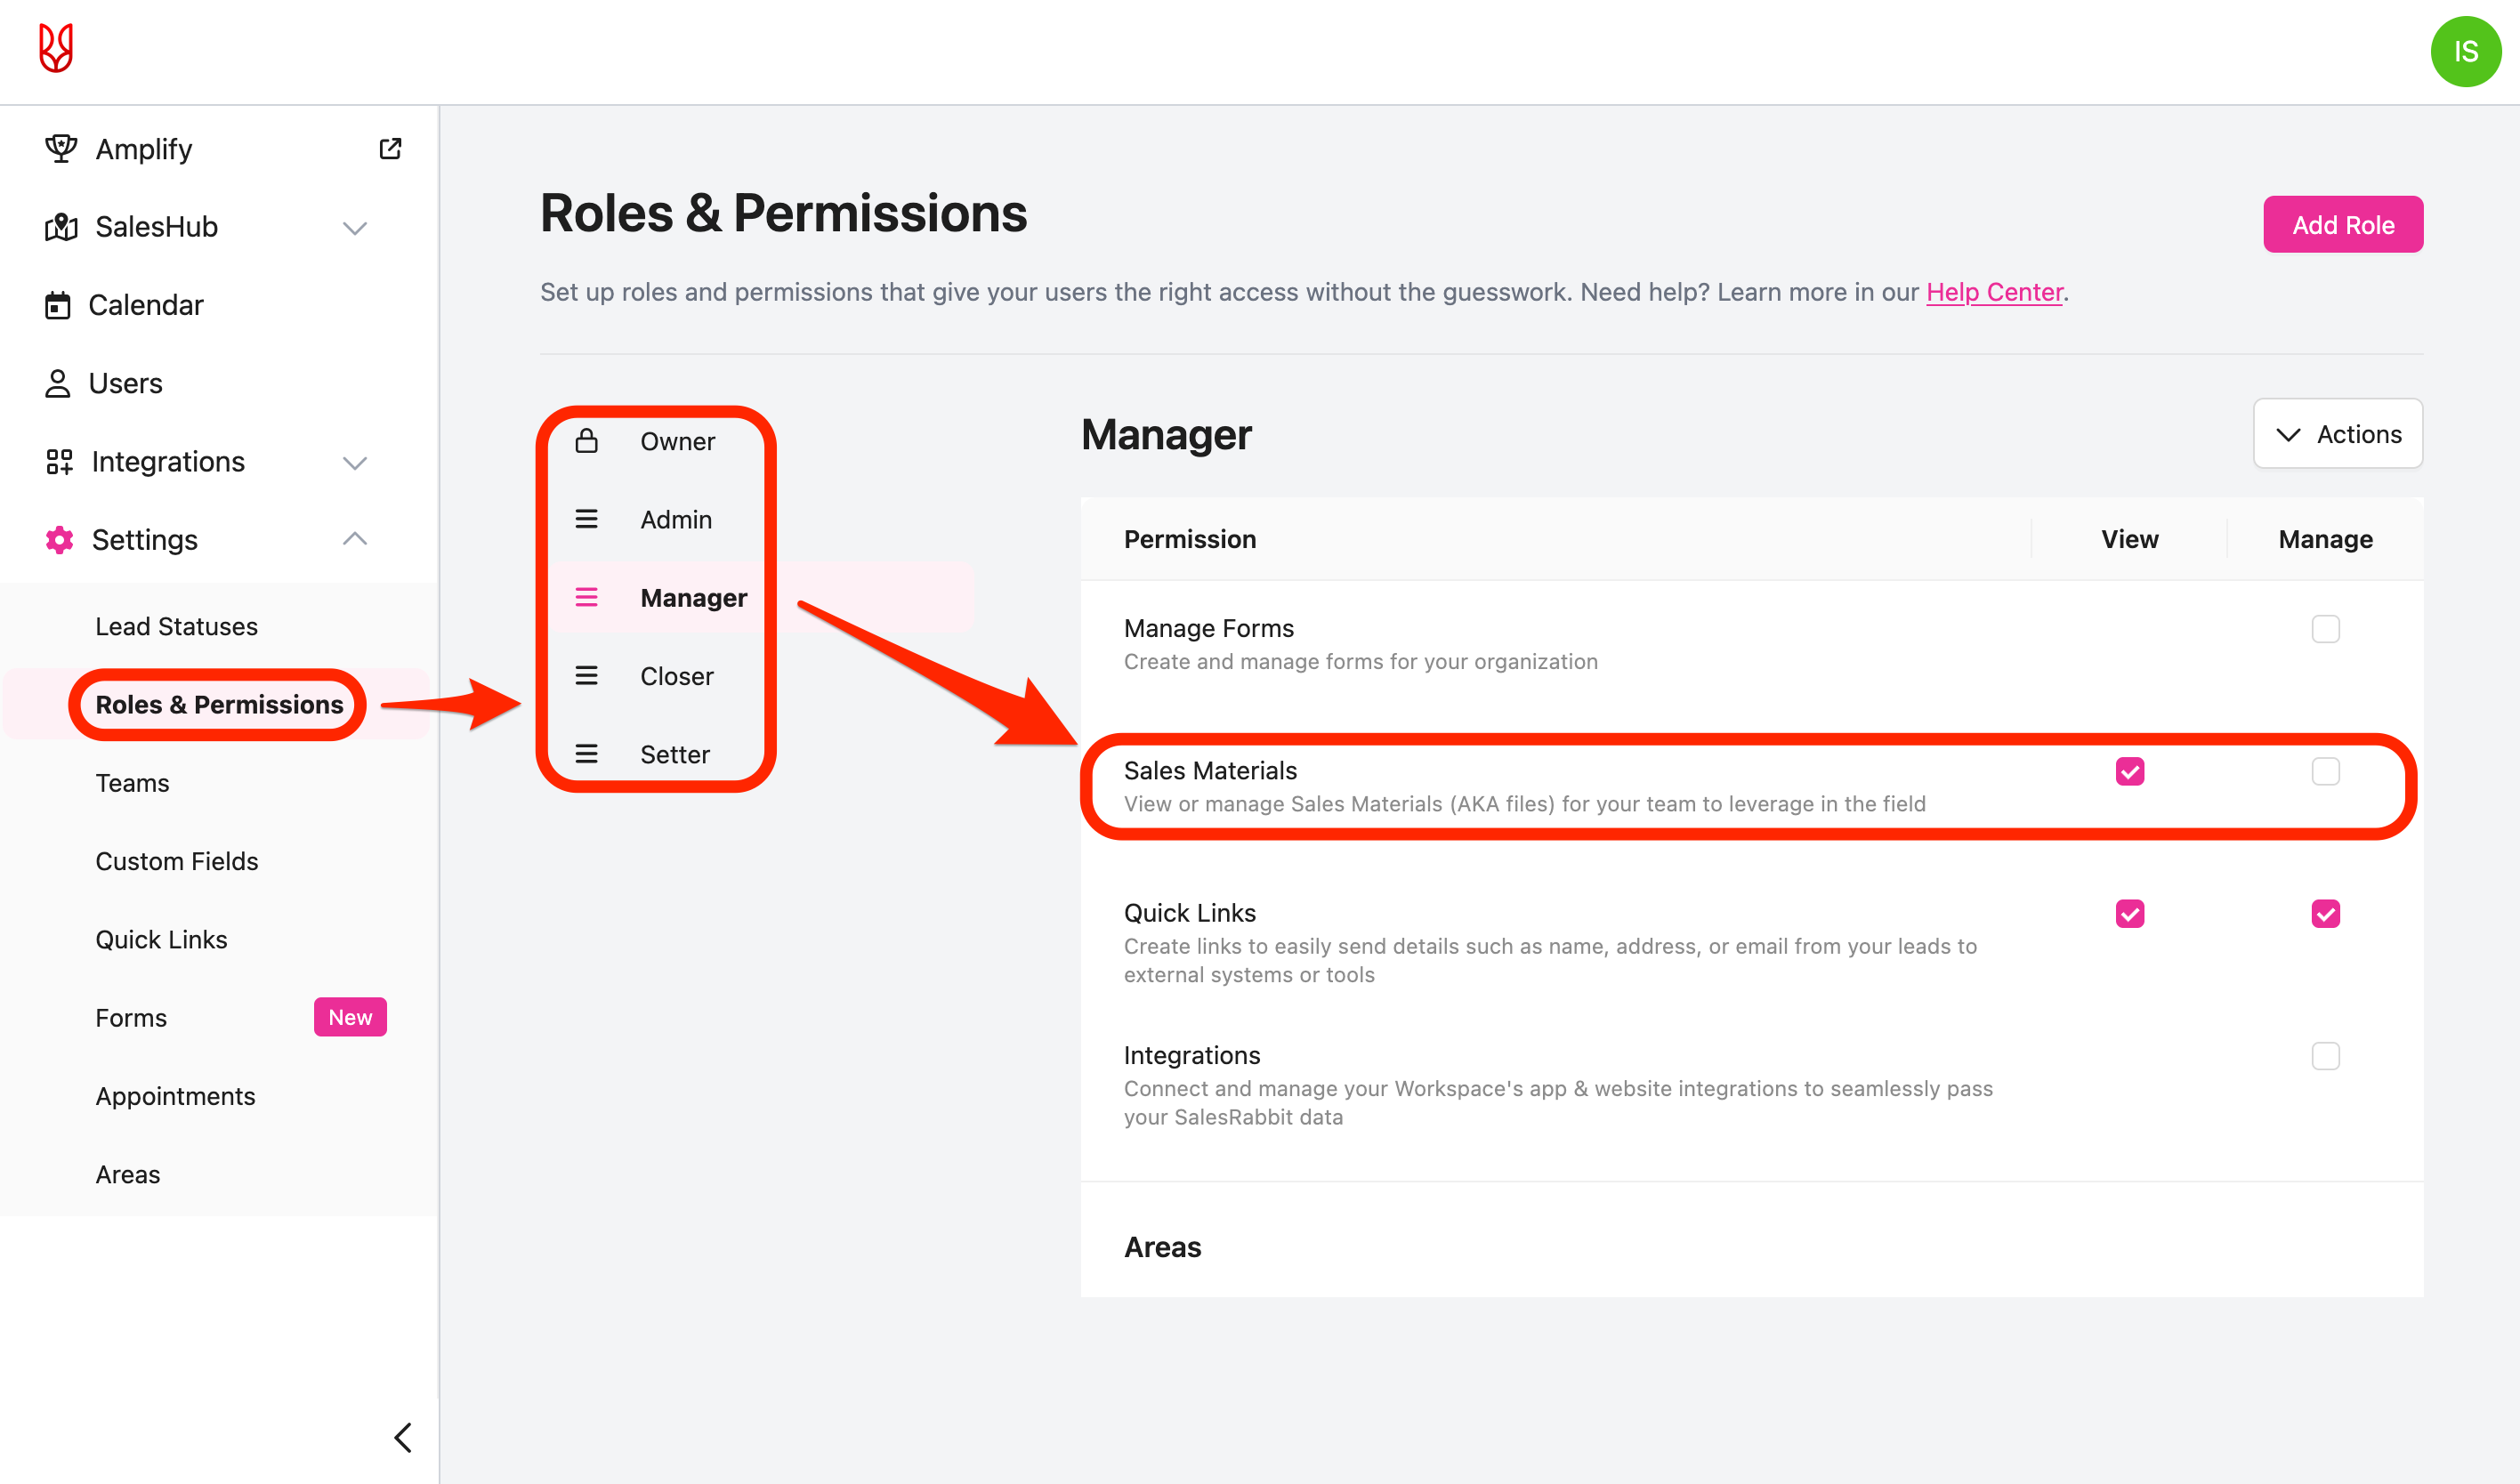Image resolution: width=2520 pixels, height=1484 pixels.
Task: Open the Help Center link
Action: (1994, 292)
